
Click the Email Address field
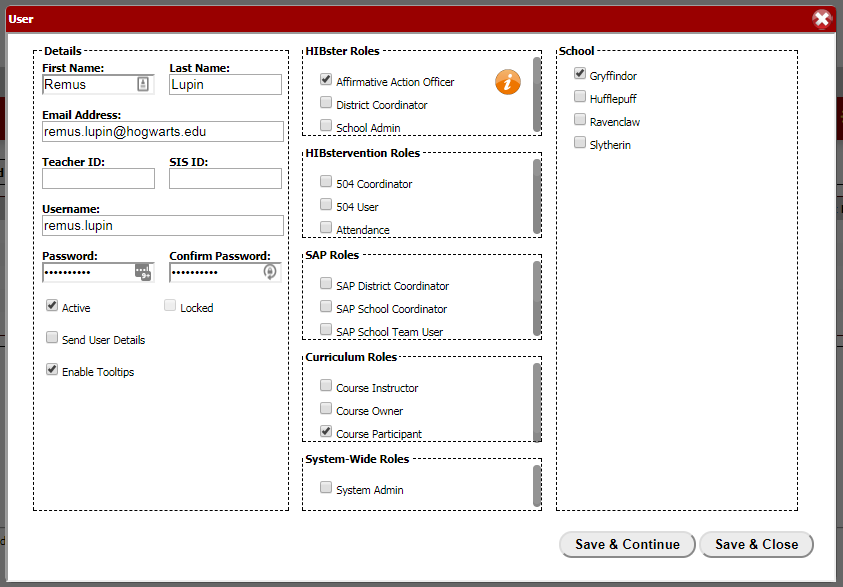tap(163, 132)
